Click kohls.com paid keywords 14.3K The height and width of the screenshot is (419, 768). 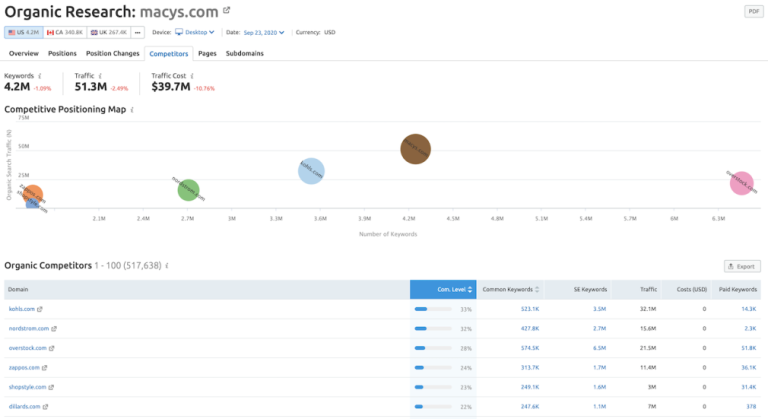click(748, 309)
